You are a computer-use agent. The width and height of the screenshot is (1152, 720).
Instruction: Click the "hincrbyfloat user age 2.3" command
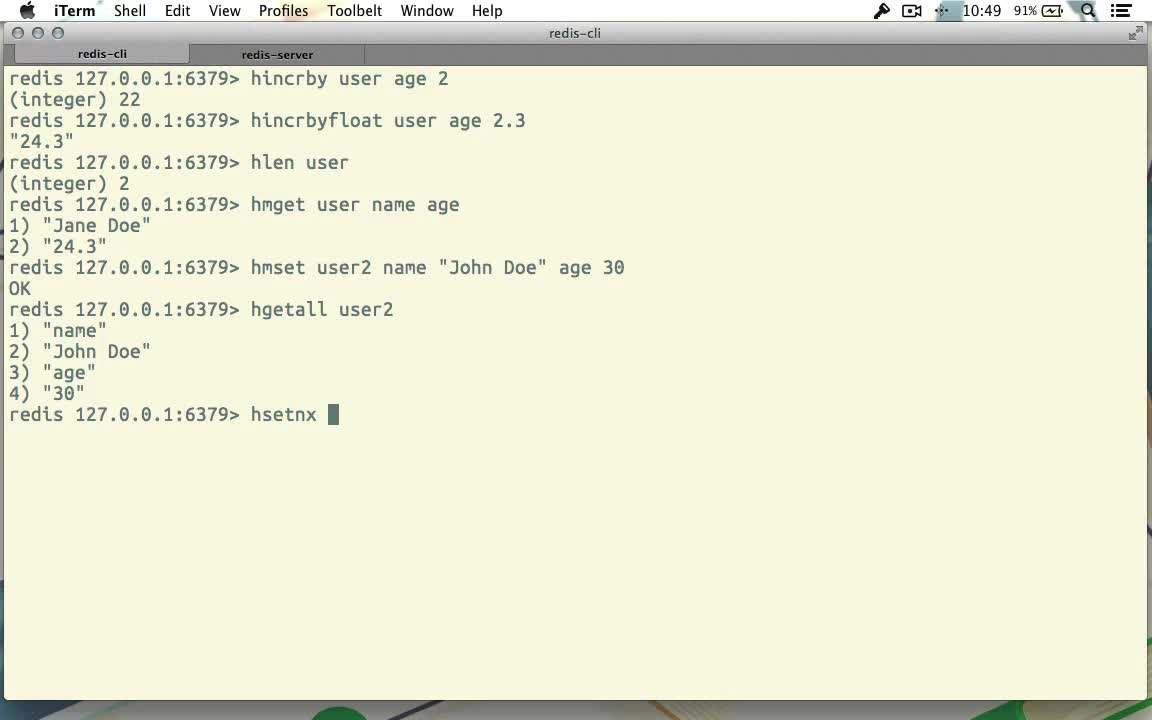point(388,120)
